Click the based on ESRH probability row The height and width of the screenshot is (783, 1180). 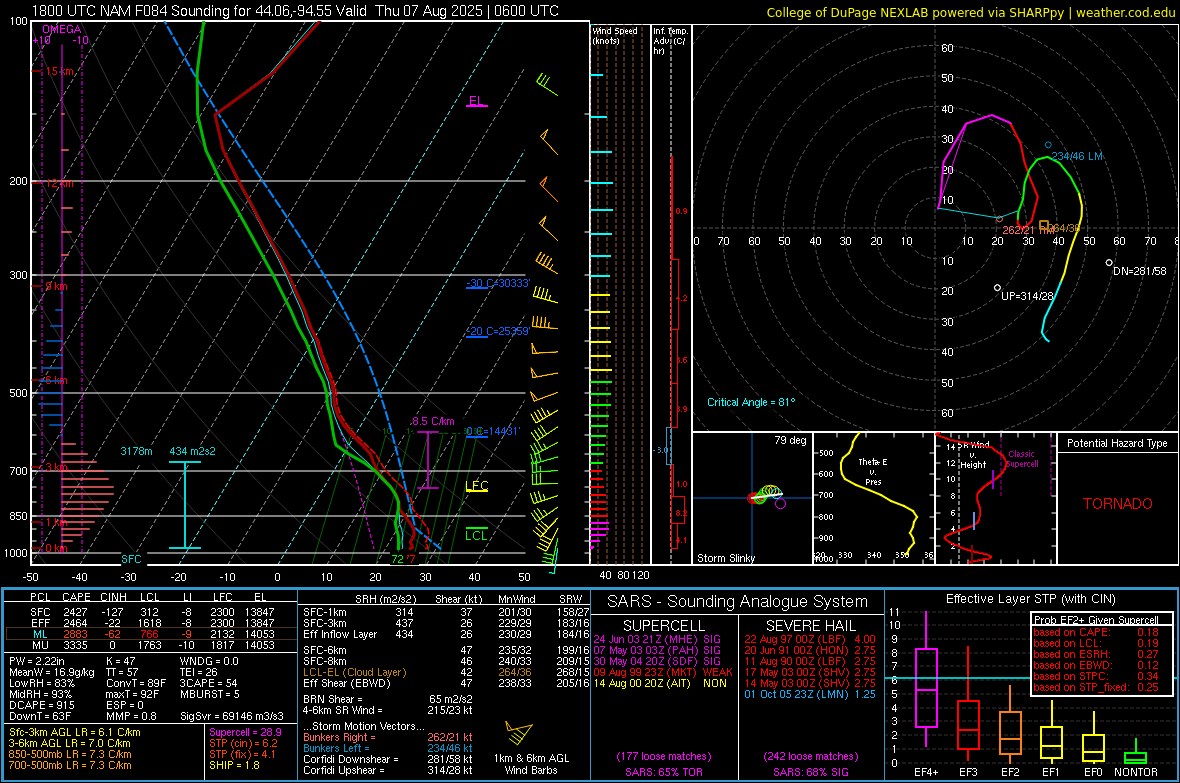(1096, 654)
